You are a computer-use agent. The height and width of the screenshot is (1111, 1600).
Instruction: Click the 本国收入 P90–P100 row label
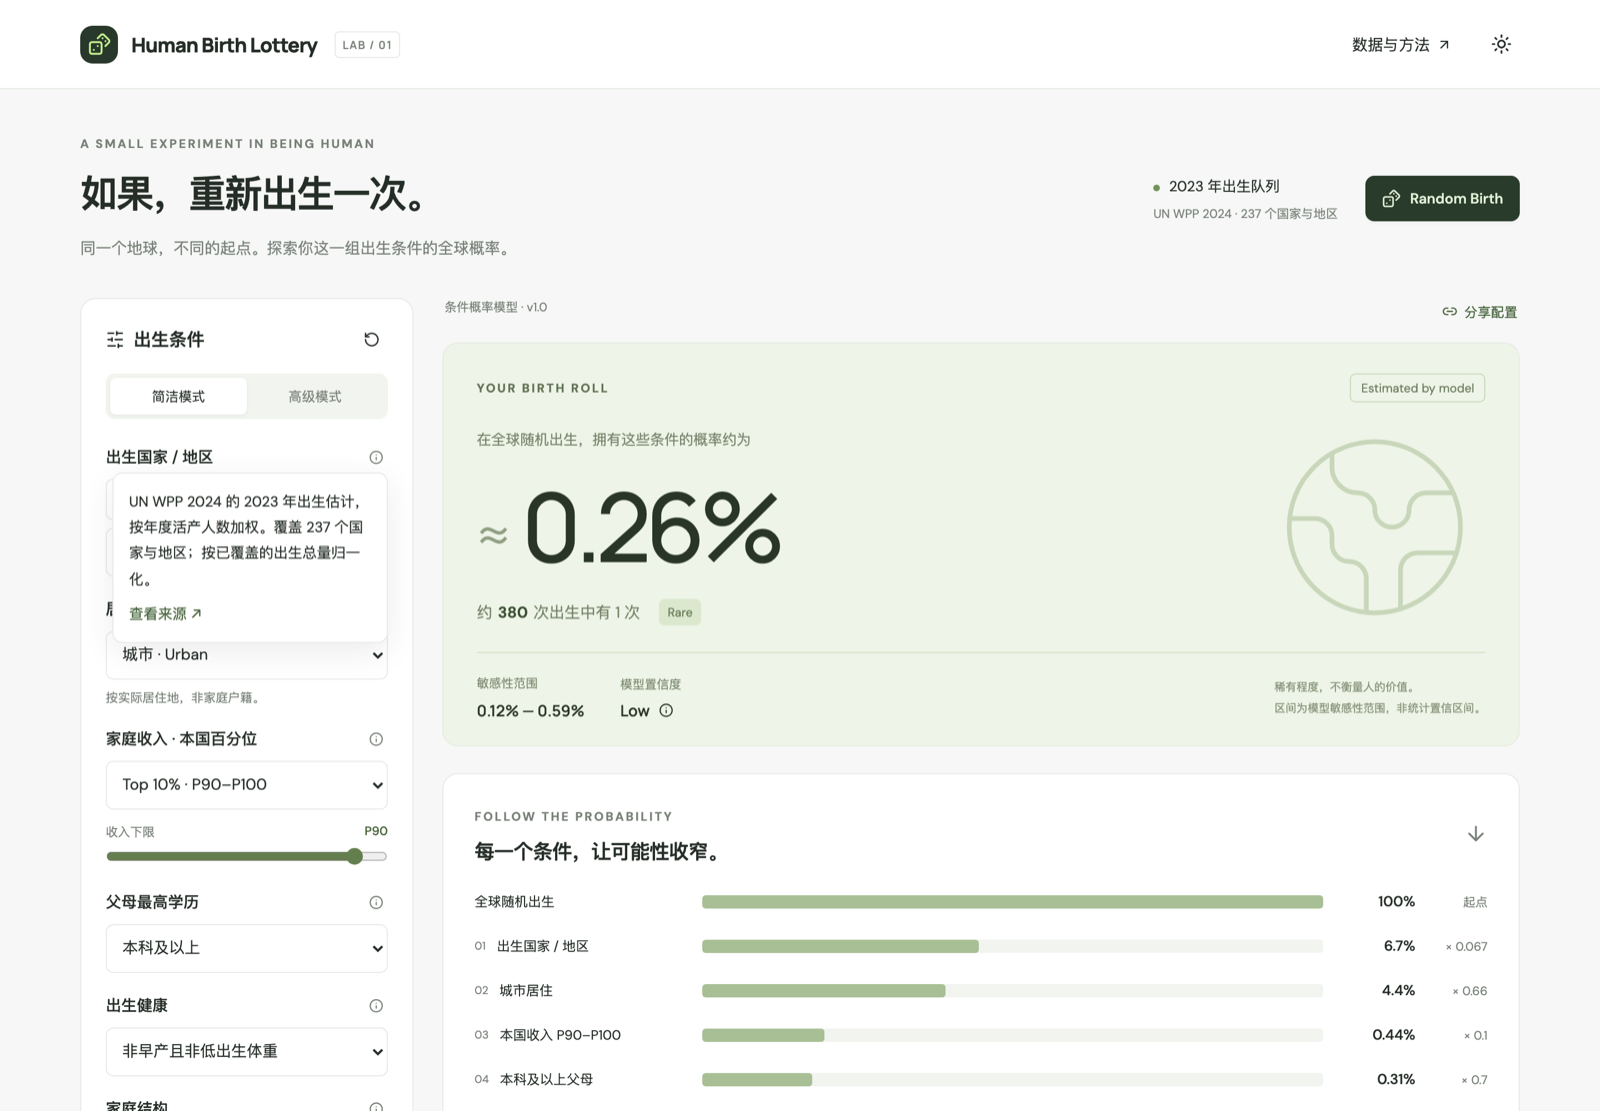pyautogui.click(x=560, y=1035)
